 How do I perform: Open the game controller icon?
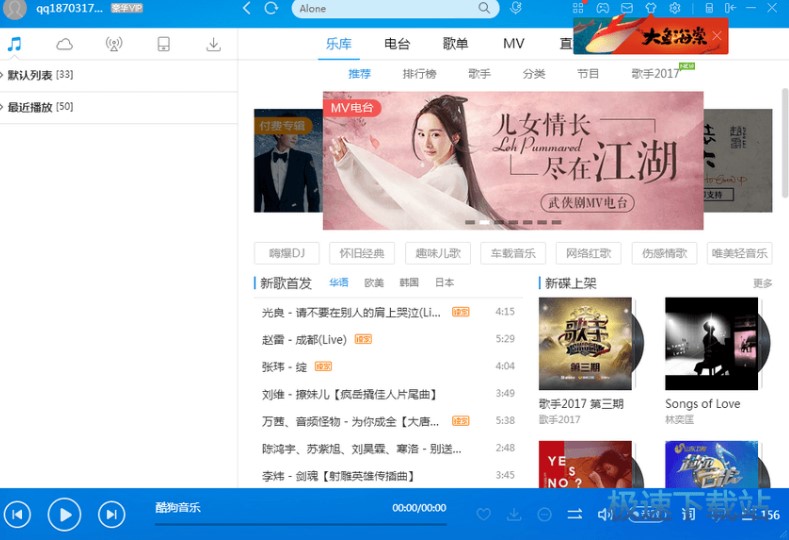click(602, 8)
